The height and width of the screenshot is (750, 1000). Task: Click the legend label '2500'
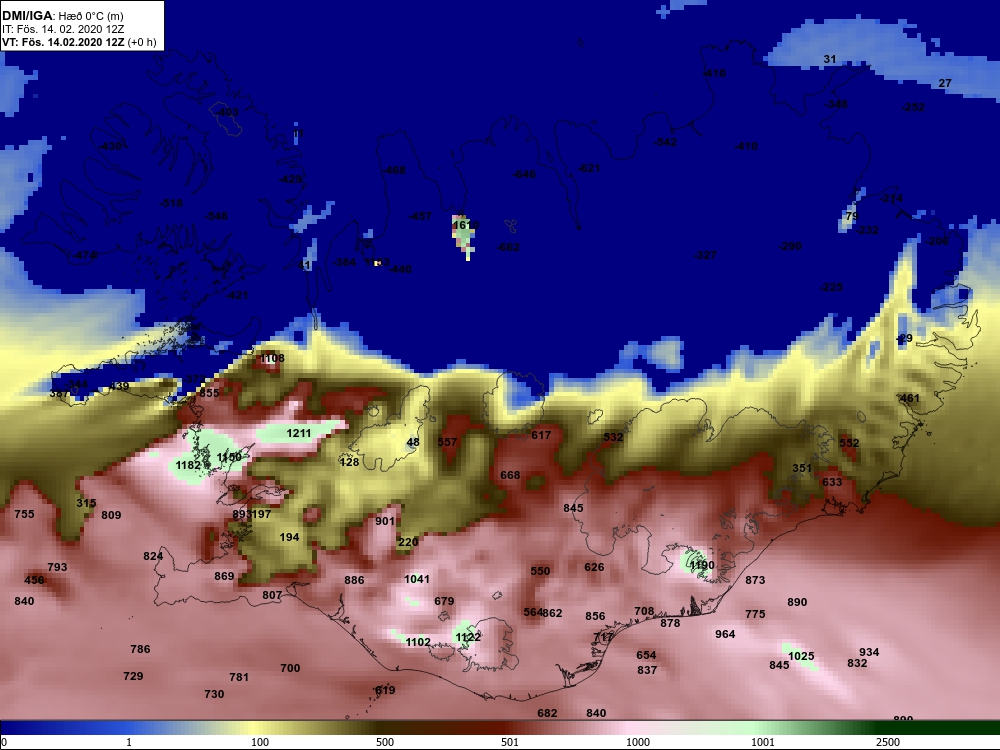888,742
